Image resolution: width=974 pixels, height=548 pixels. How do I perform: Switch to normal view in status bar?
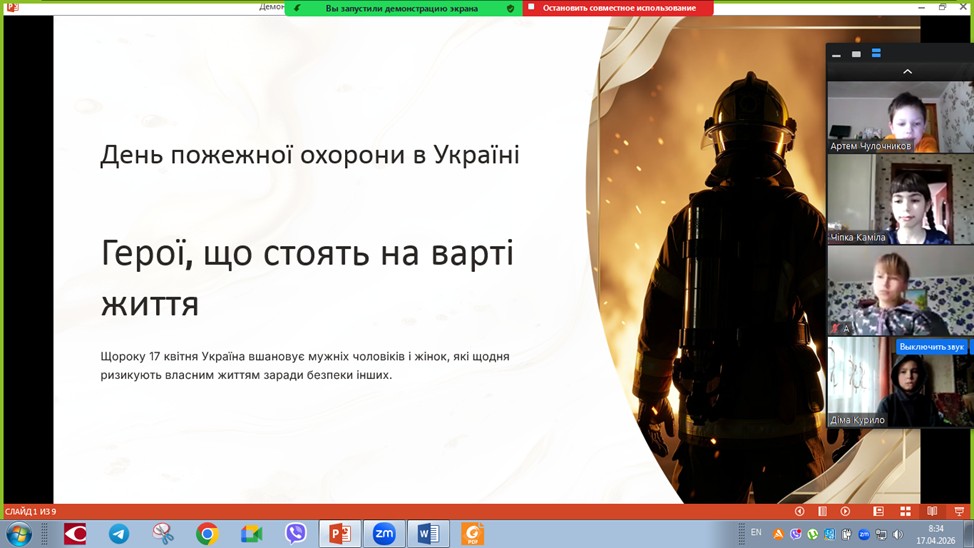[x=878, y=511]
